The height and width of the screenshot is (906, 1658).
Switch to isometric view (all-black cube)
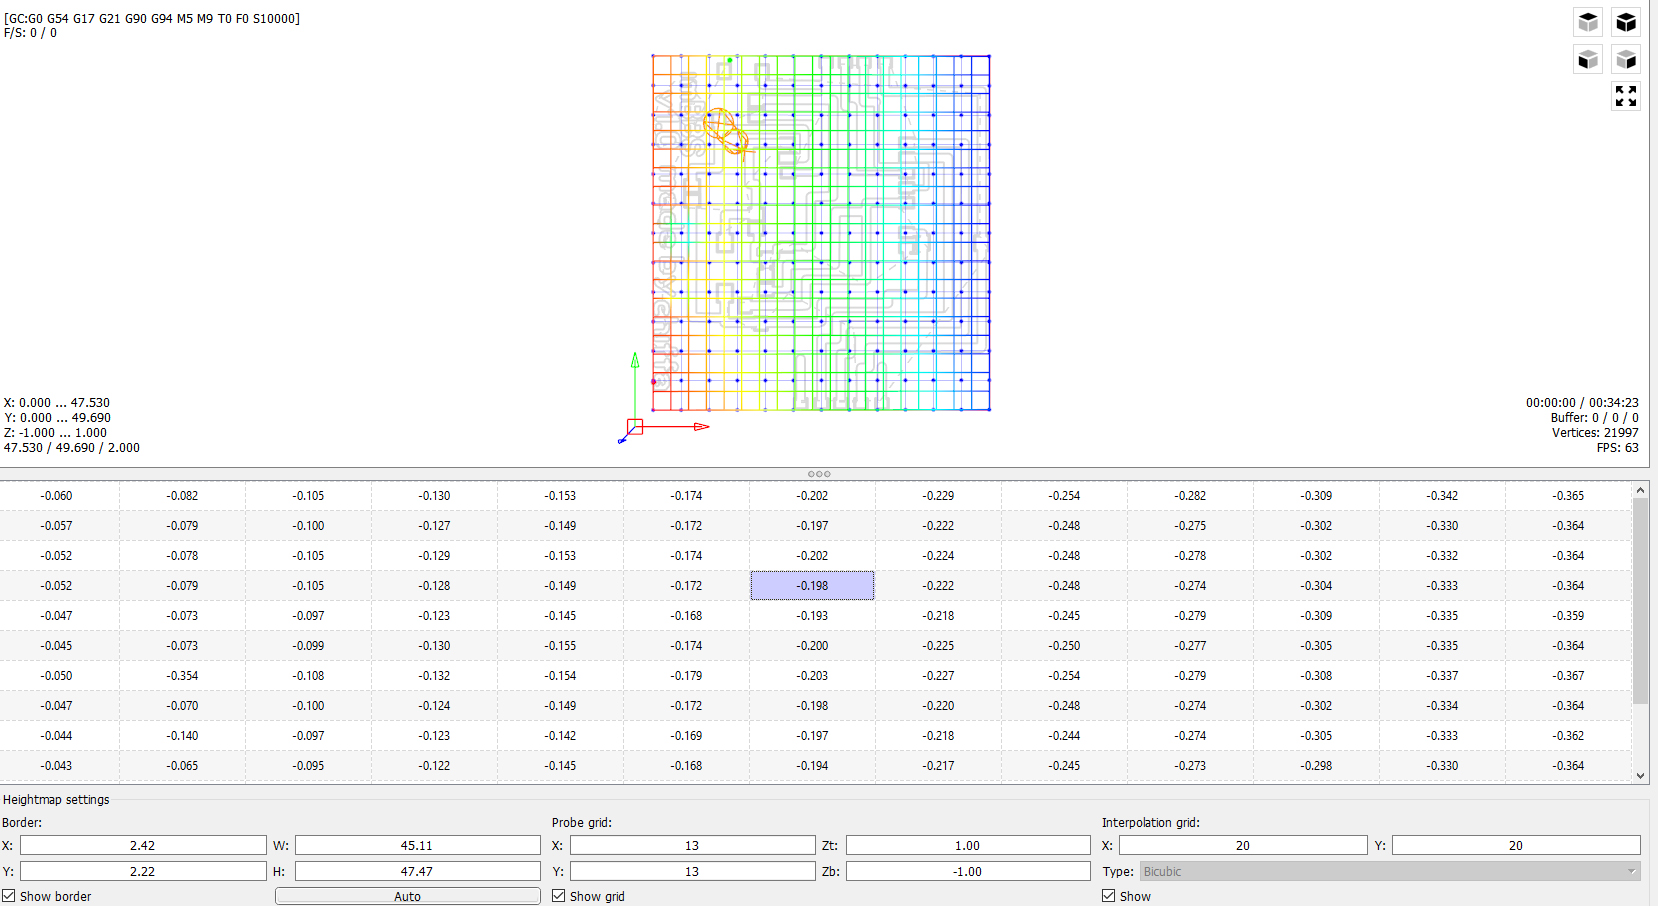(1626, 22)
